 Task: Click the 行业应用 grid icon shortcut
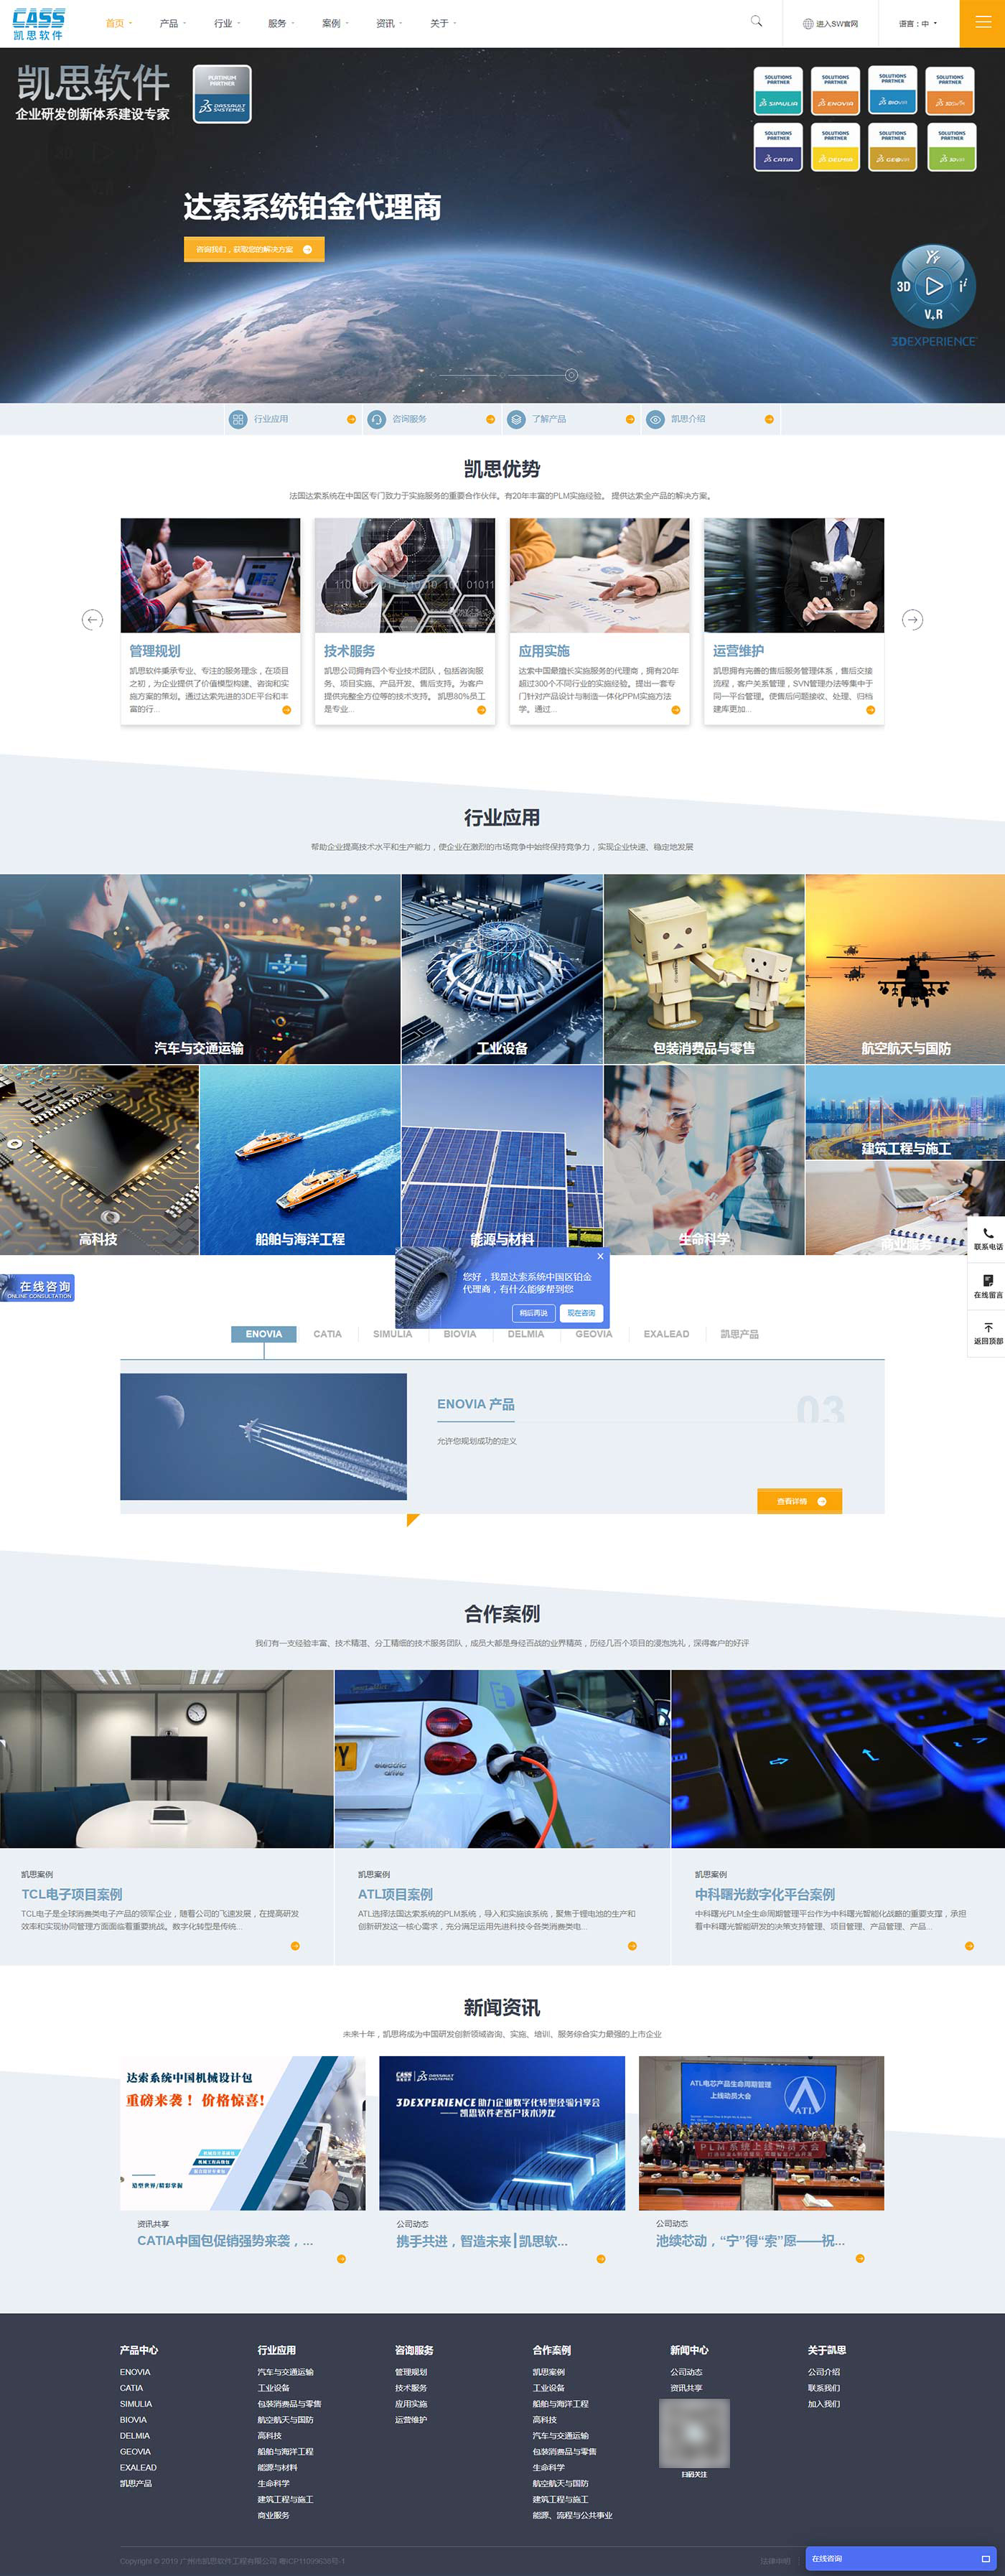pos(238,419)
